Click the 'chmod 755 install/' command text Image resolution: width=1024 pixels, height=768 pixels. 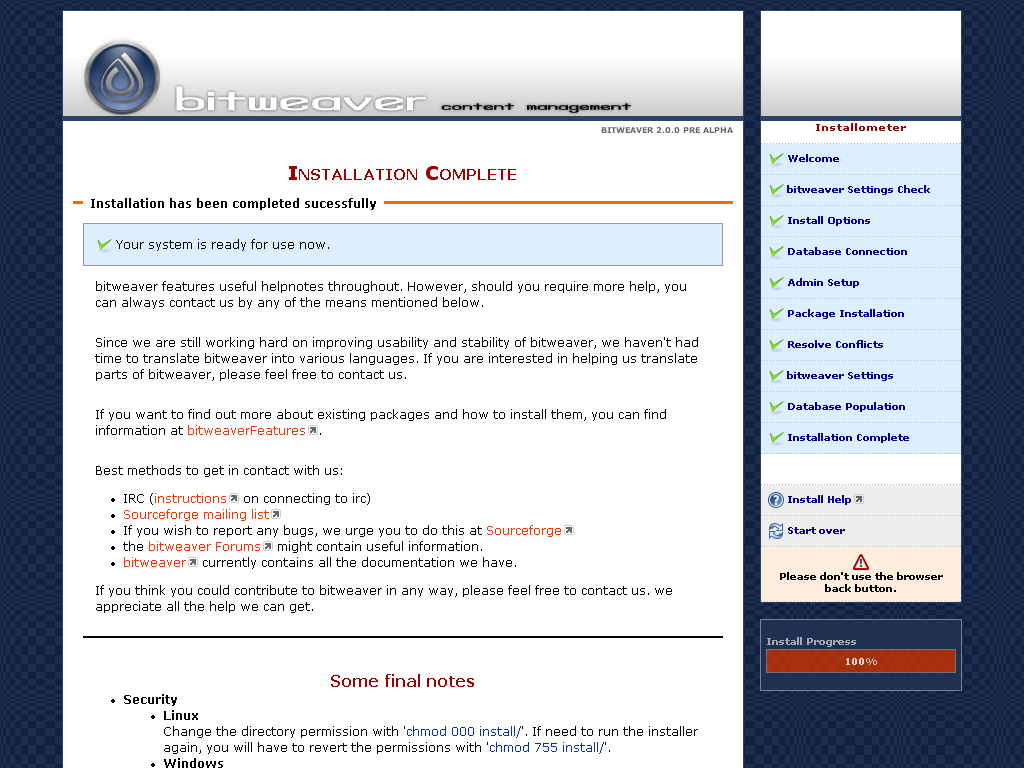(547, 748)
